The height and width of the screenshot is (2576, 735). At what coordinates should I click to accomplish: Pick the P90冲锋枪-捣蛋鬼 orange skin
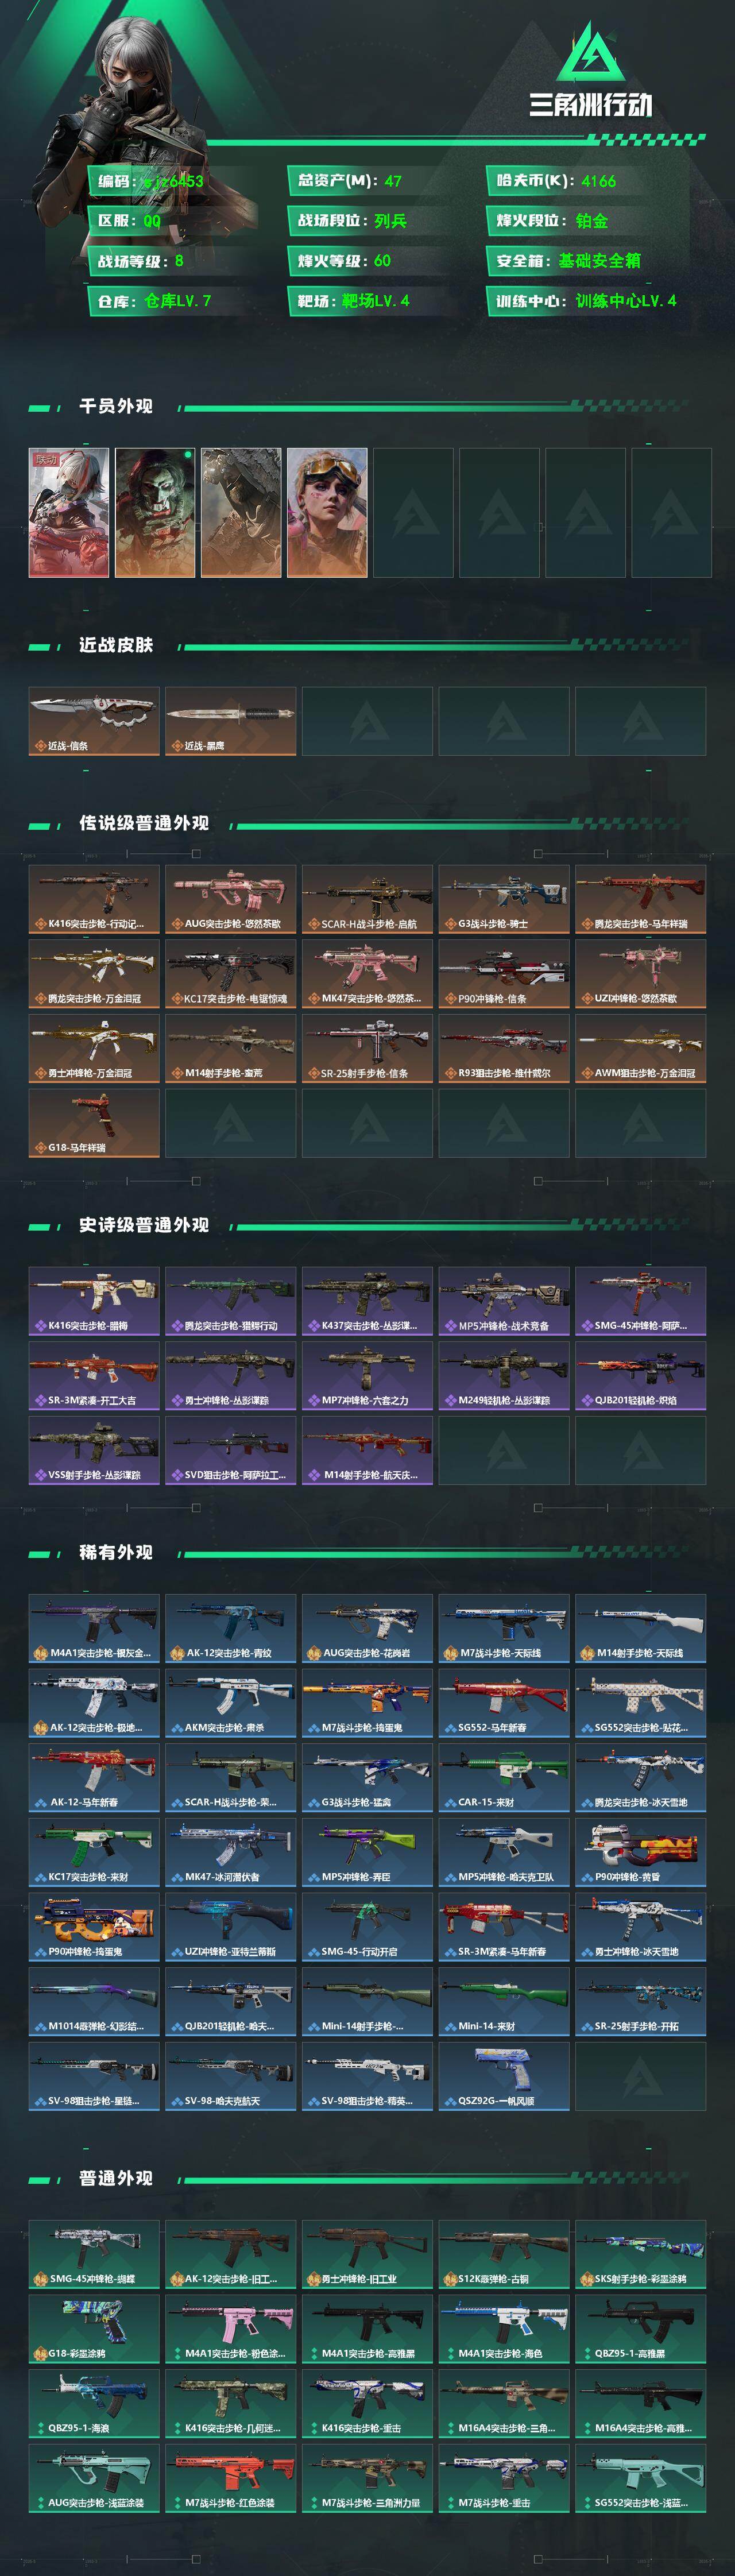[x=94, y=1926]
